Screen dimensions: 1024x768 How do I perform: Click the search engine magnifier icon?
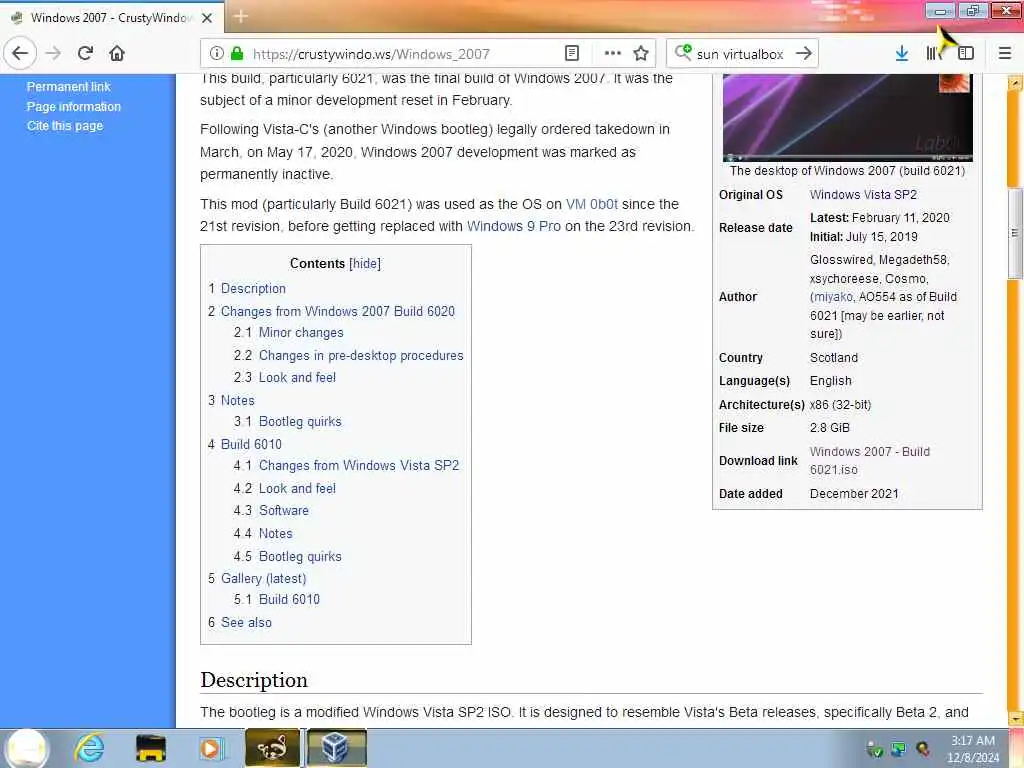[682, 52]
